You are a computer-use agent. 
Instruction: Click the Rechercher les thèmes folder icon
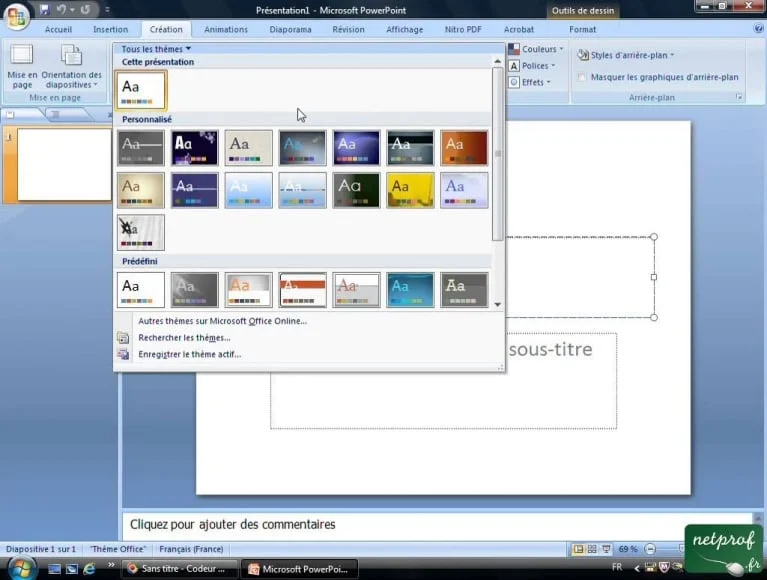tap(123, 338)
